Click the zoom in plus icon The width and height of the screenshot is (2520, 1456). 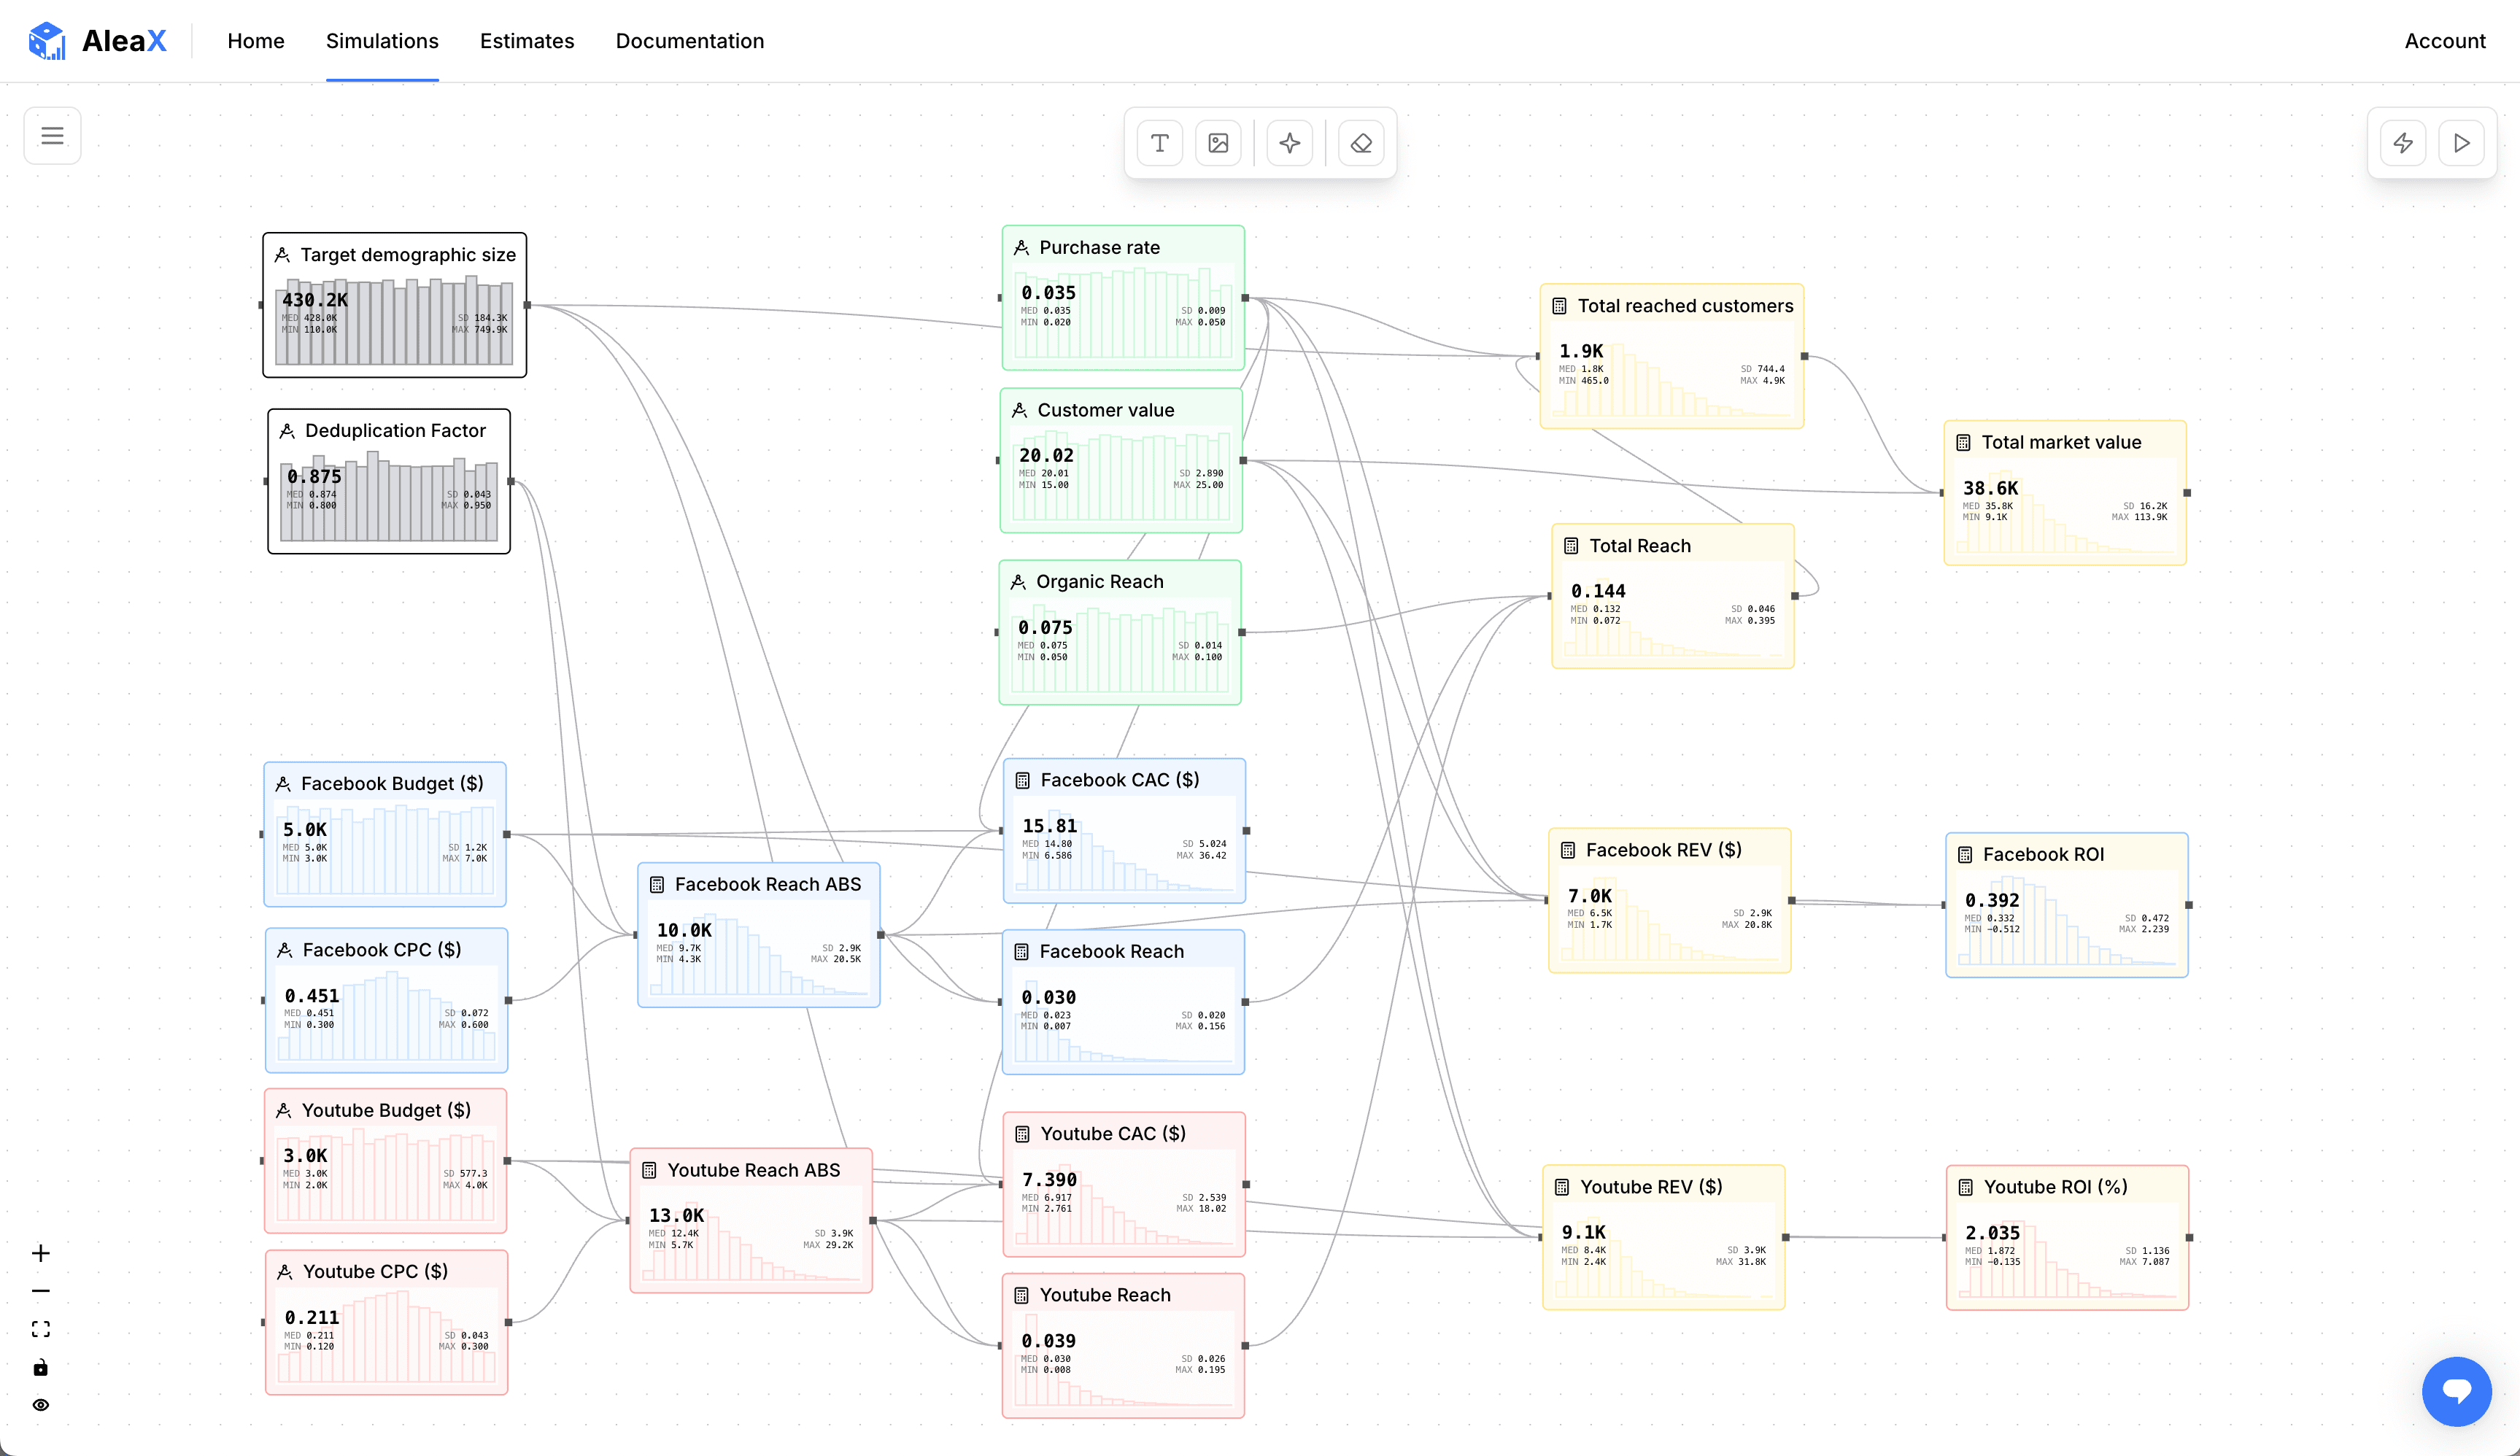[x=41, y=1253]
